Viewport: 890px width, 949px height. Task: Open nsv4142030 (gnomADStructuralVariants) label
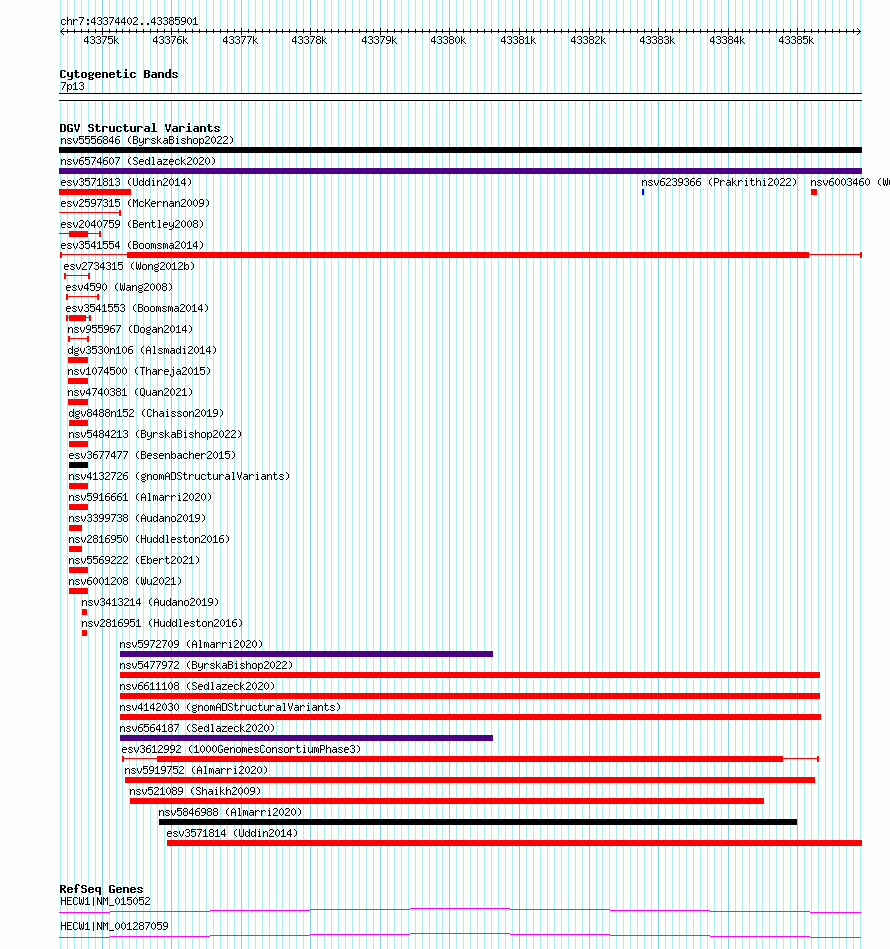[231, 708]
